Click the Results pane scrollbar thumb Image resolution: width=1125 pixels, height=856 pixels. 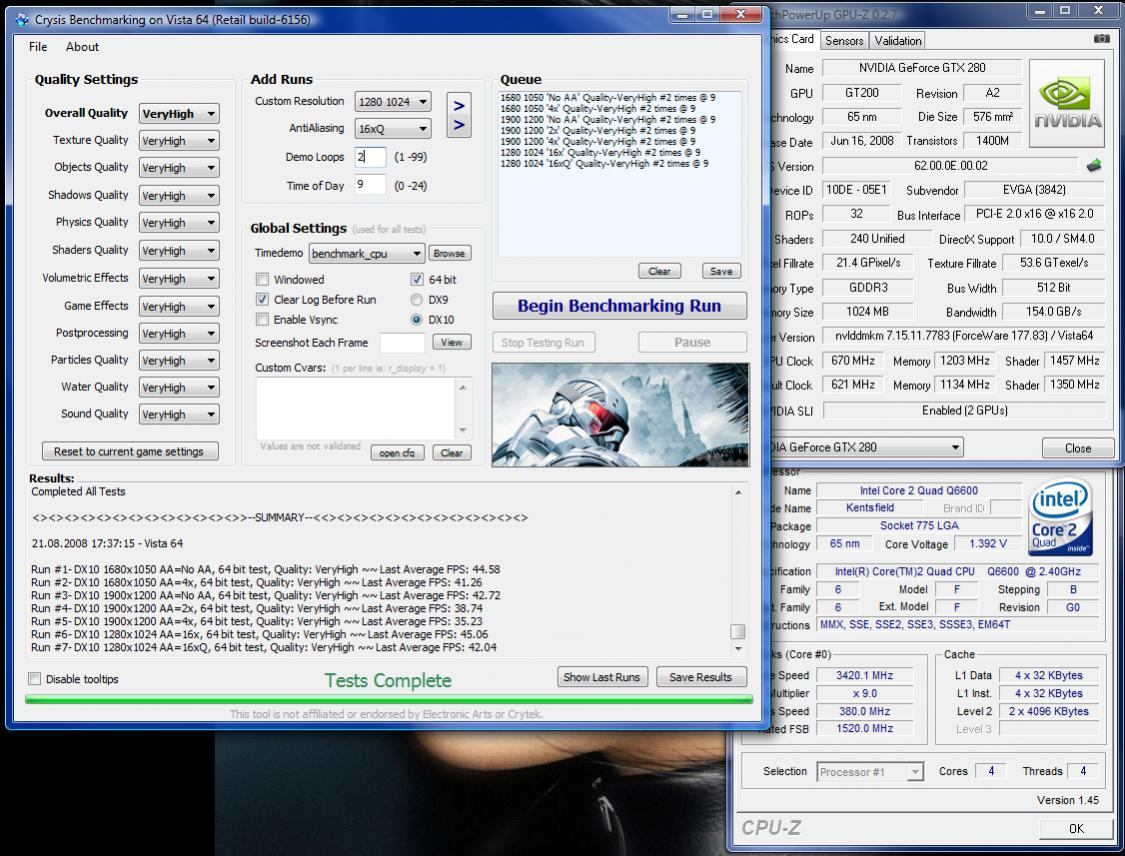pos(738,631)
